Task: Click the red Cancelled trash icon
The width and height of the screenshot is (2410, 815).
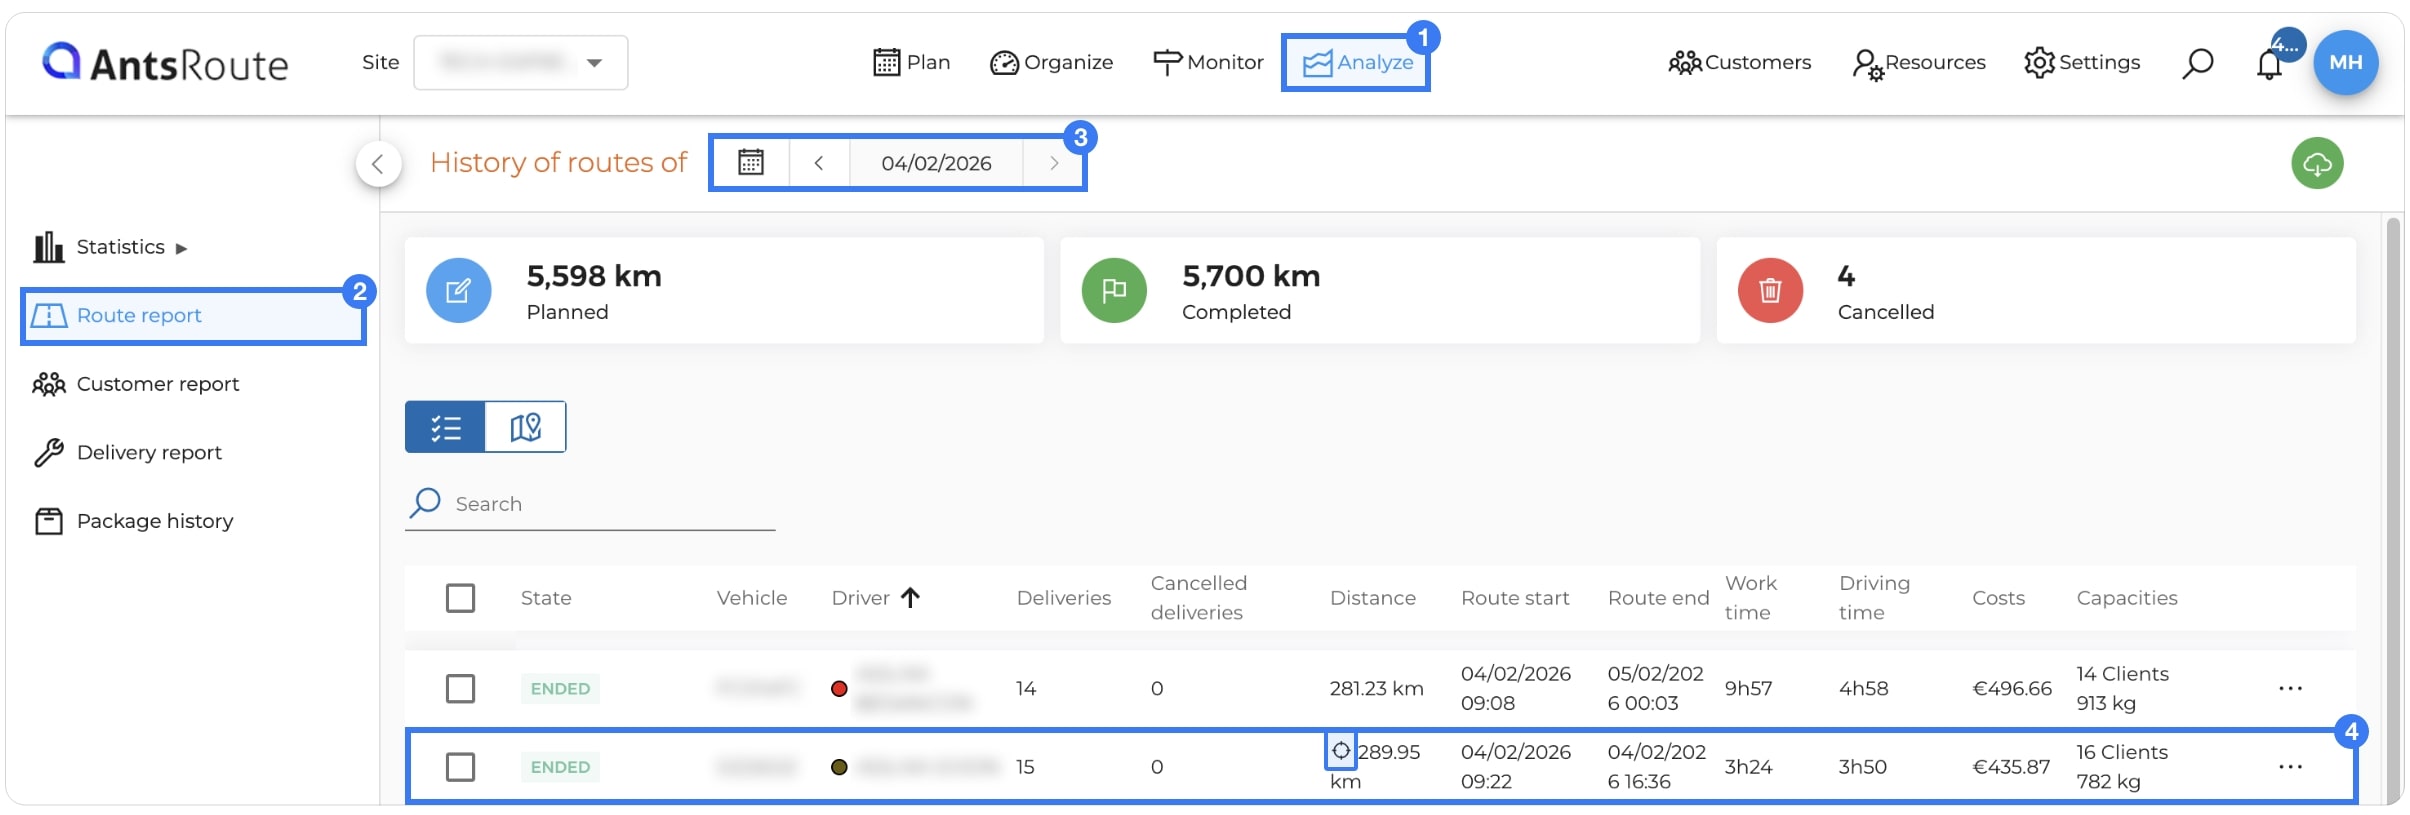Action: (x=1770, y=291)
